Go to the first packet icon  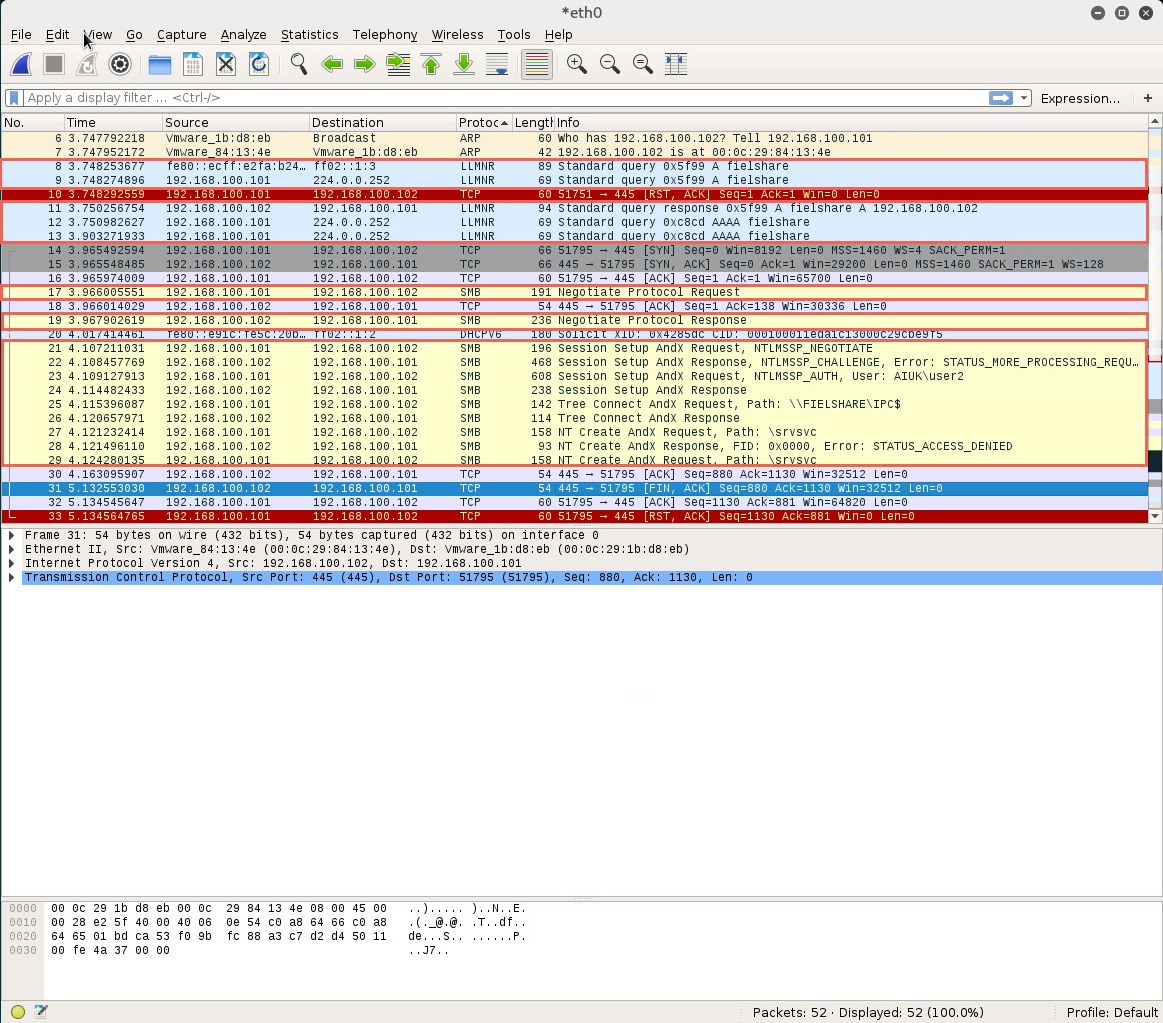(x=431, y=64)
